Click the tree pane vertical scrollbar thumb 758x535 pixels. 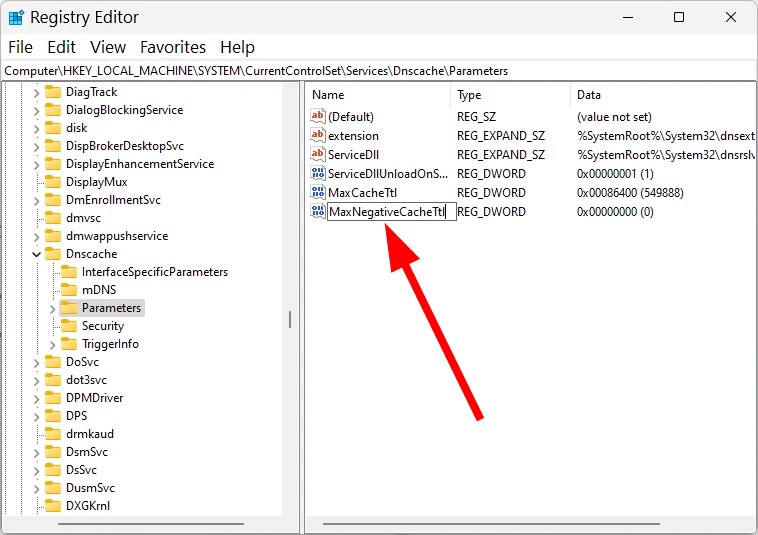[290, 319]
